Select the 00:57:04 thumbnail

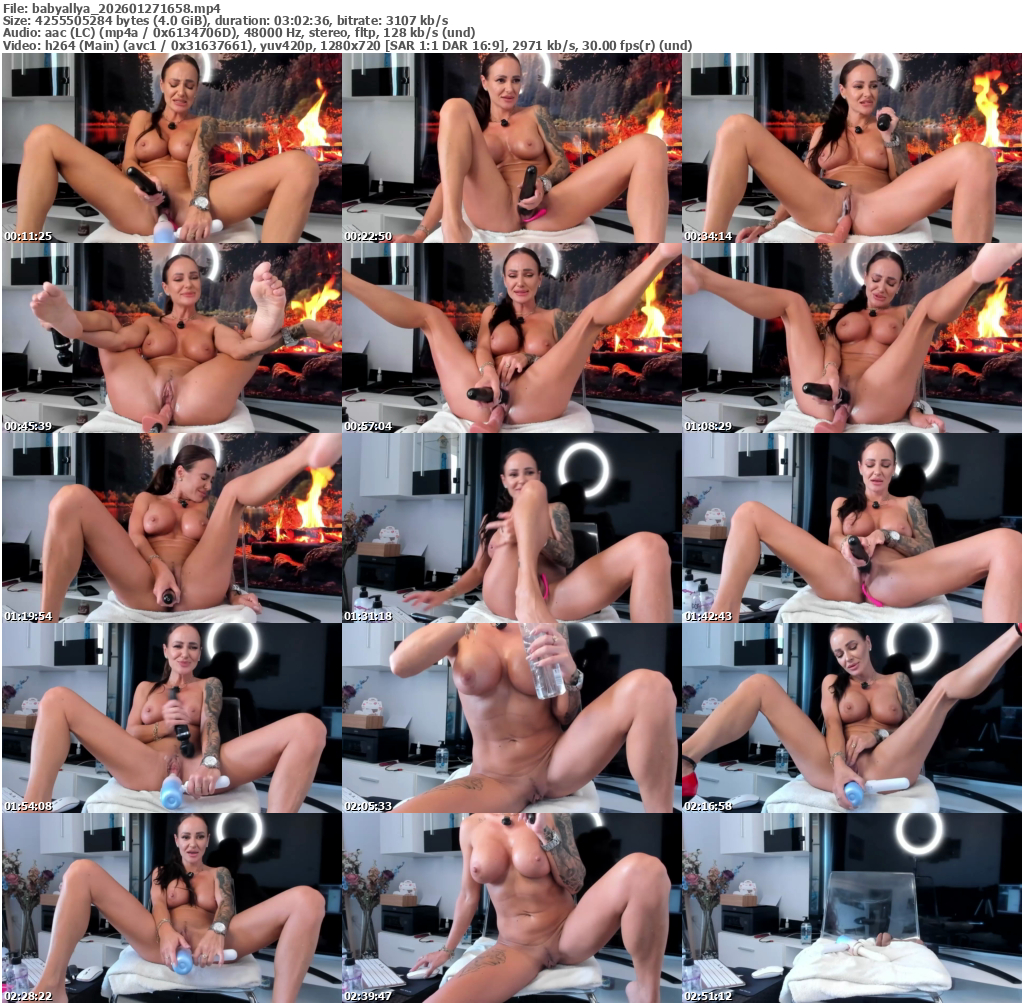pyautogui.click(x=512, y=338)
